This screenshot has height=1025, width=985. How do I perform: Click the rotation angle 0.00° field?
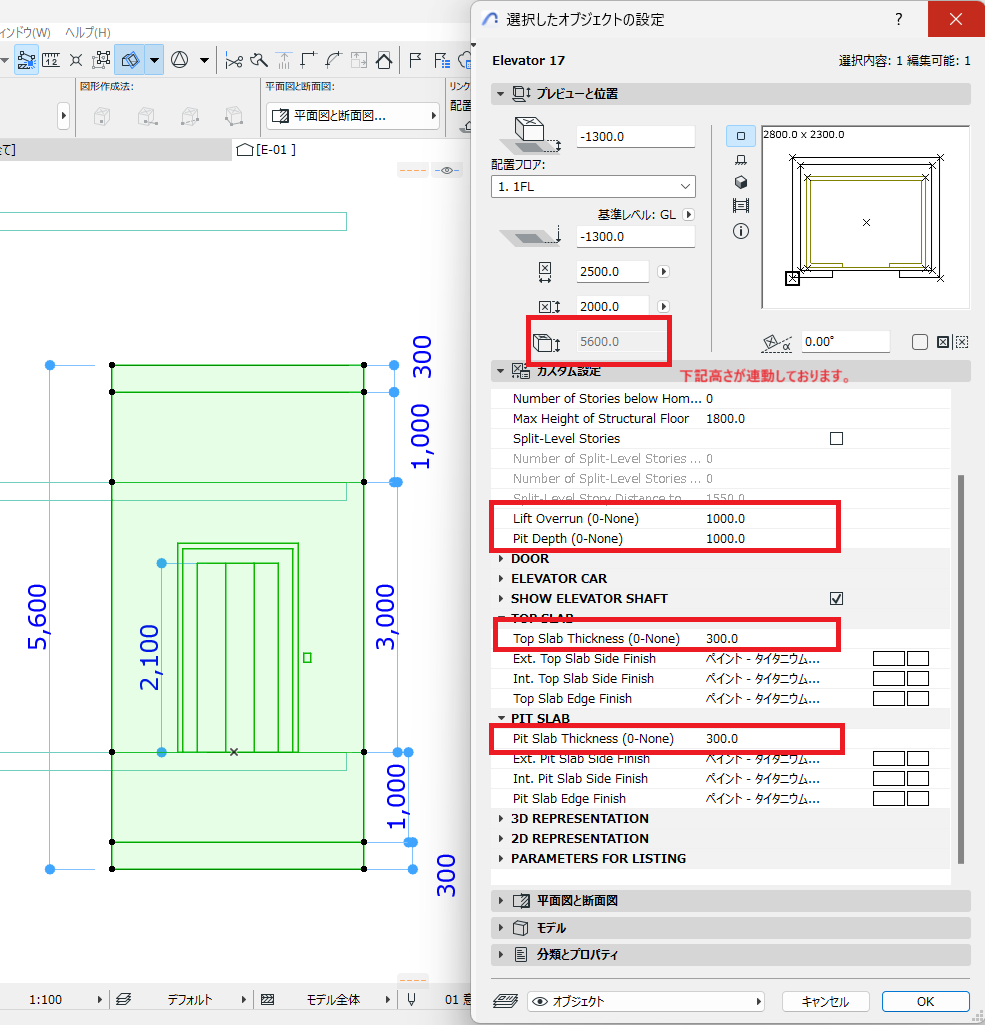pos(845,342)
